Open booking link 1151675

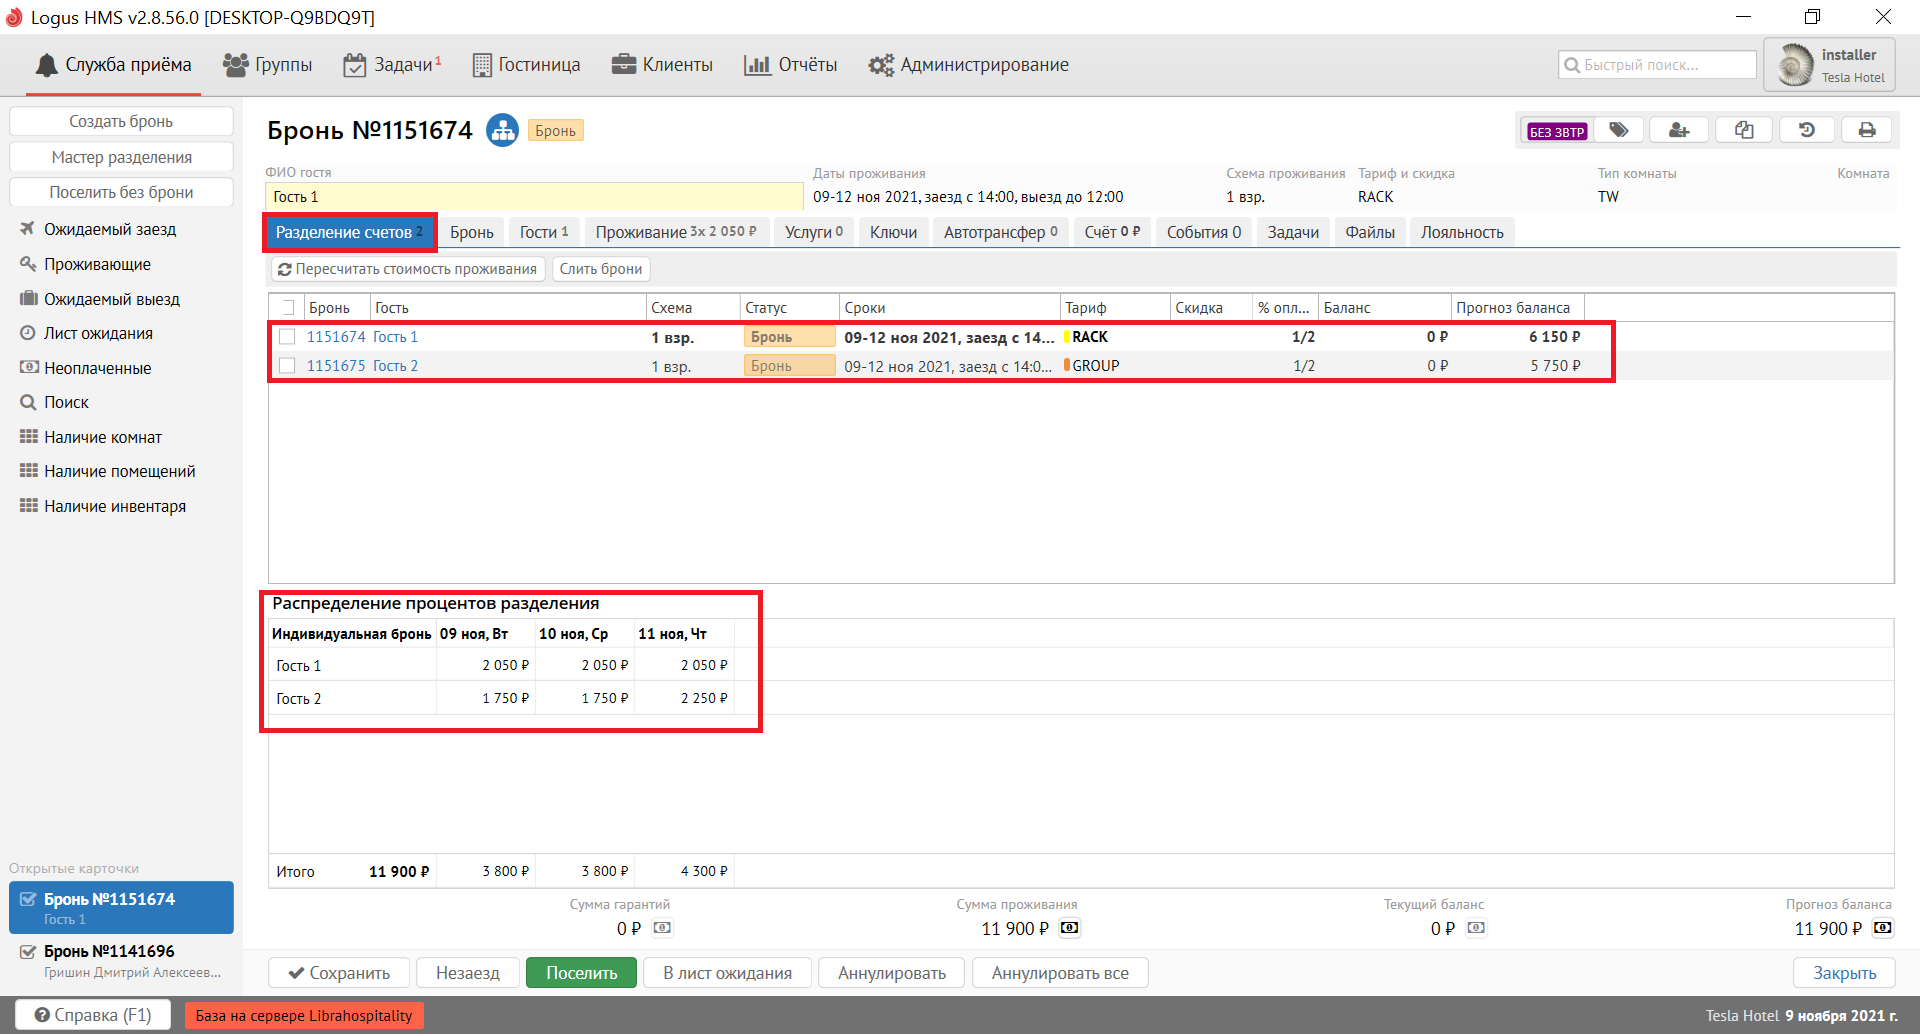pyautogui.click(x=336, y=366)
